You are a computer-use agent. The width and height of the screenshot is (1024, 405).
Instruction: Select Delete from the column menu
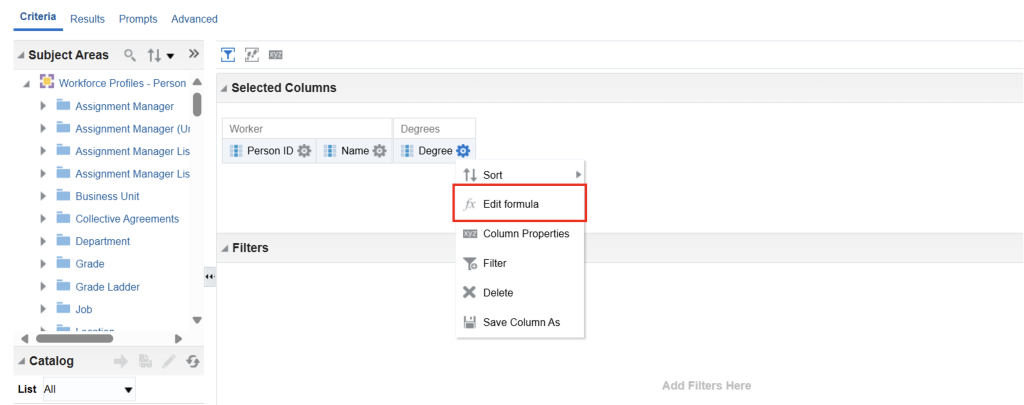click(x=497, y=293)
